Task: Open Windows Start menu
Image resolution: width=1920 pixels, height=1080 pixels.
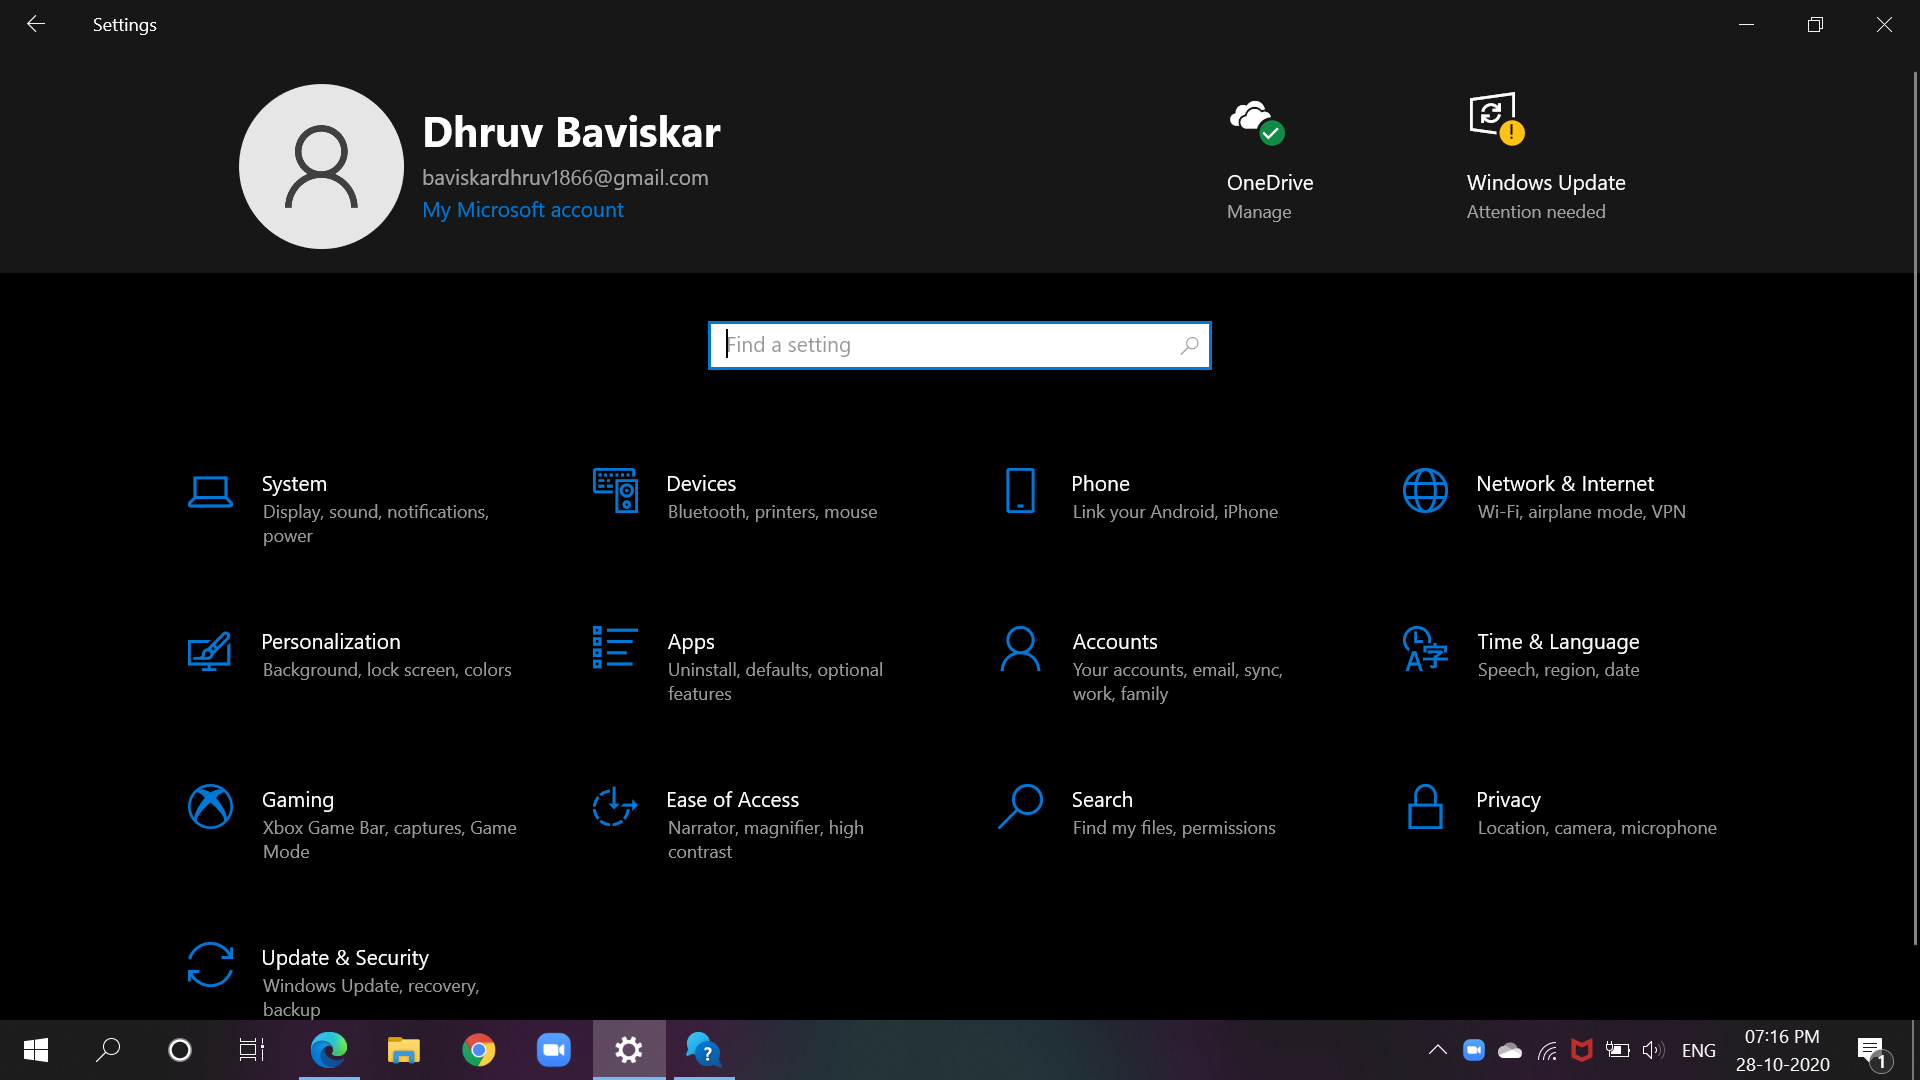Action: [x=36, y=1050]
